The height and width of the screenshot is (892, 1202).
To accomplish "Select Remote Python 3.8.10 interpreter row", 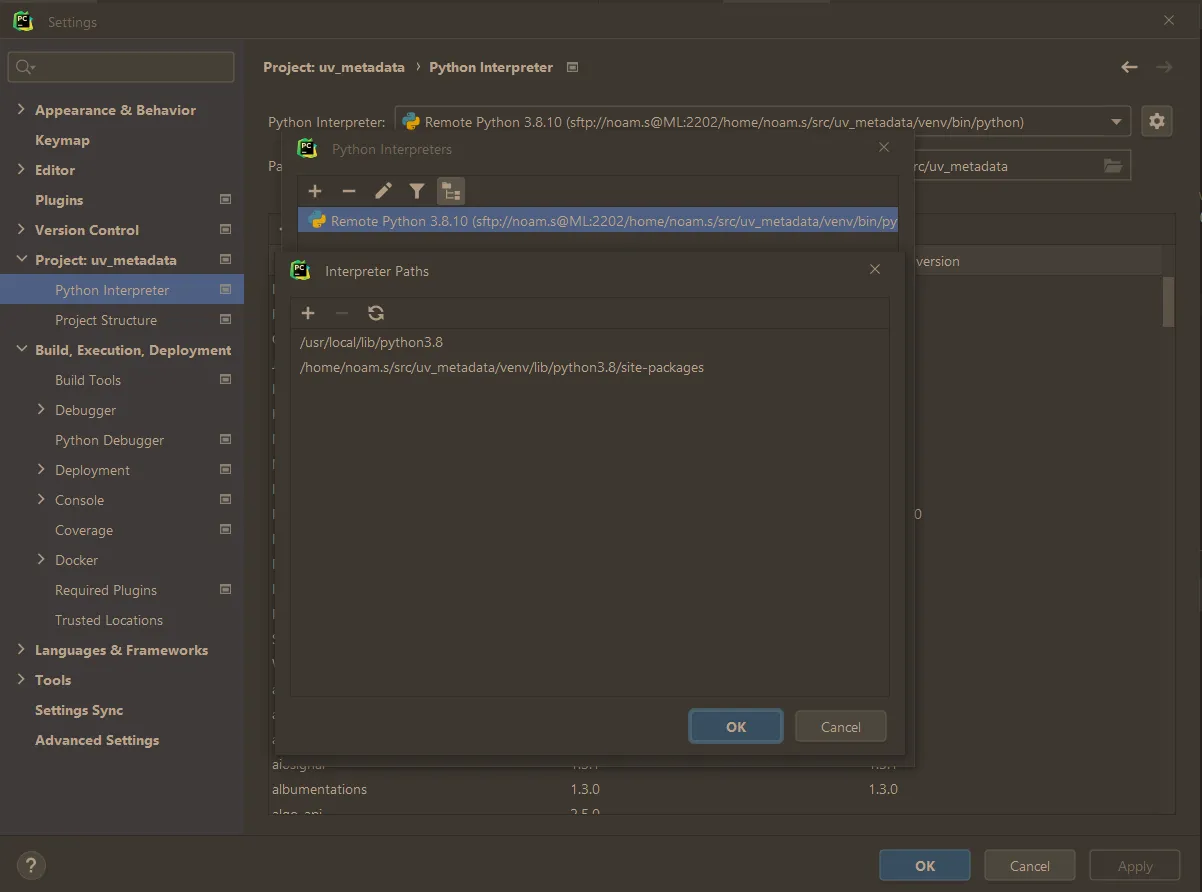I will click(x=598, y=221).
